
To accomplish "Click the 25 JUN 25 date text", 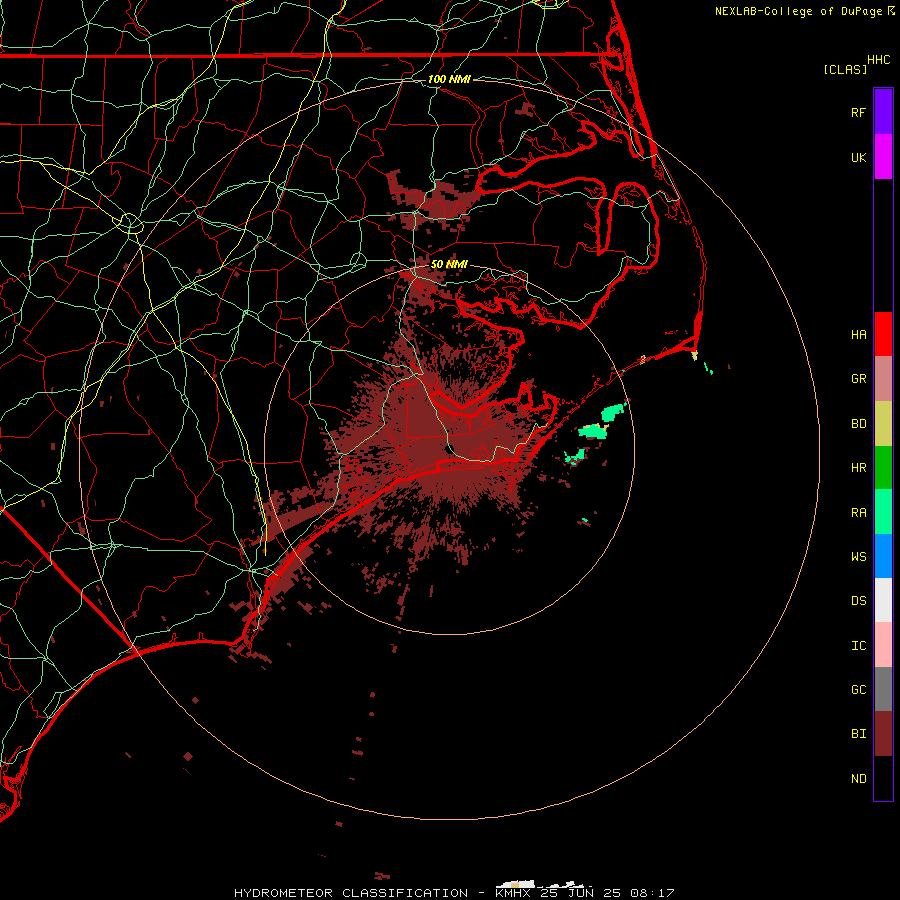I will [580, 893].
